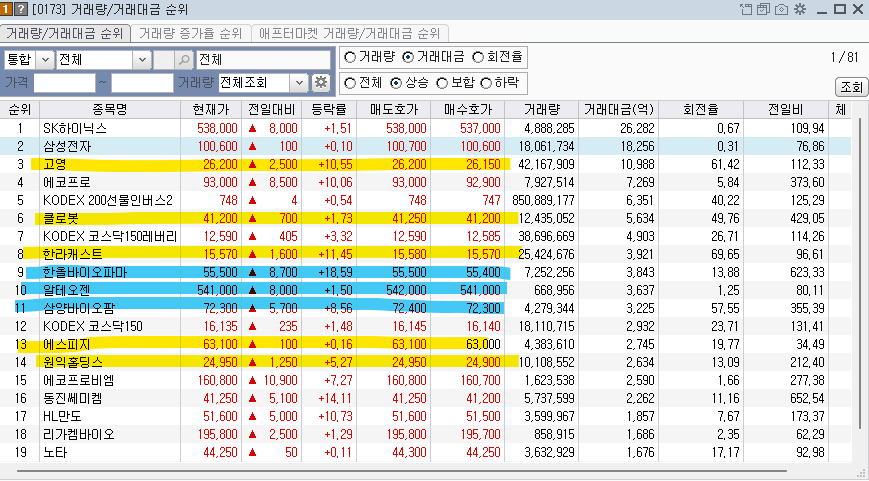The height and width of the screenshot is (481, 869).
Task: Select the 리가켐바이오 stock name
Action: point(79,434)
